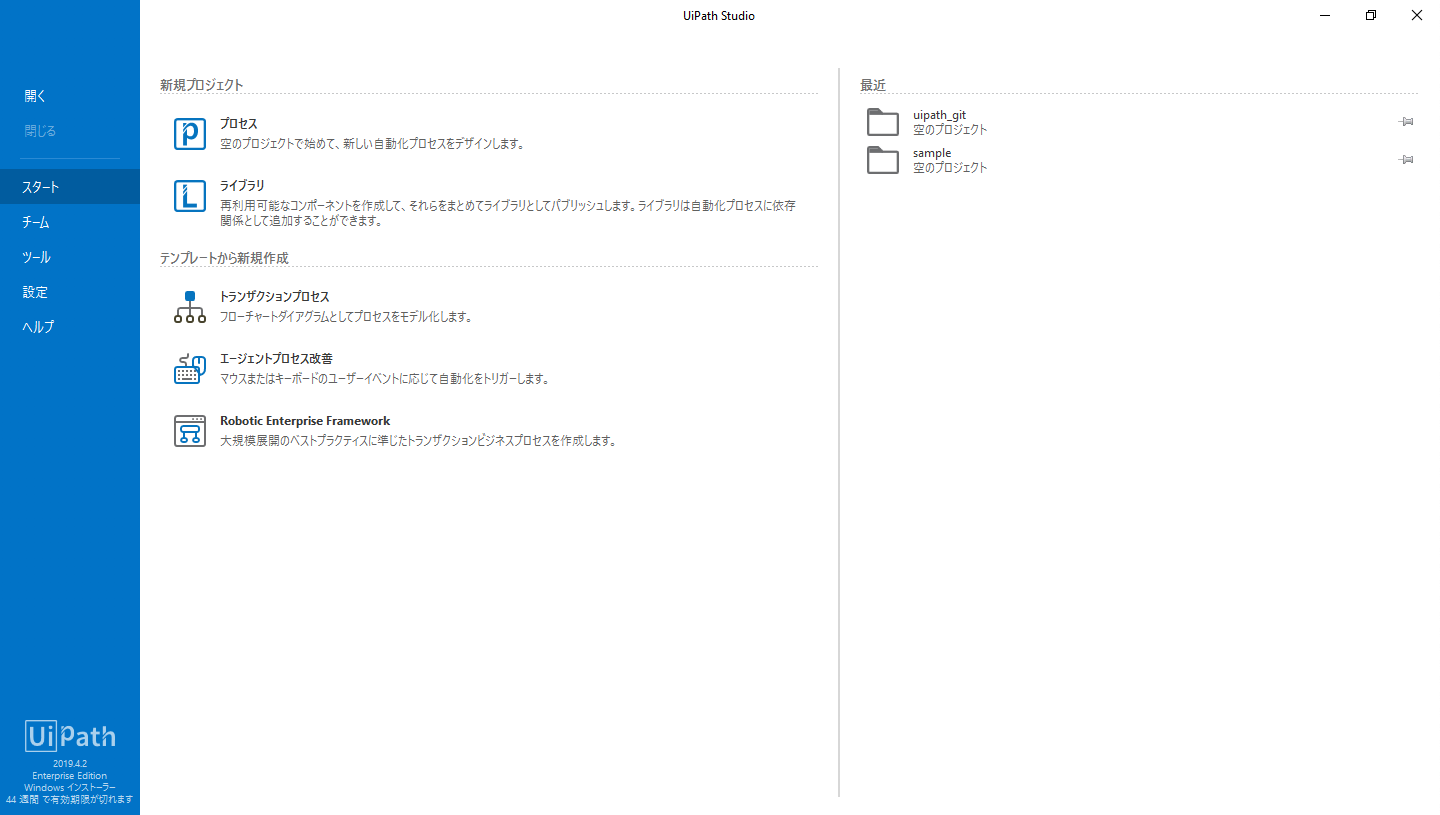
Task: Open recent project uipath_git
Action: click(939, 116)
